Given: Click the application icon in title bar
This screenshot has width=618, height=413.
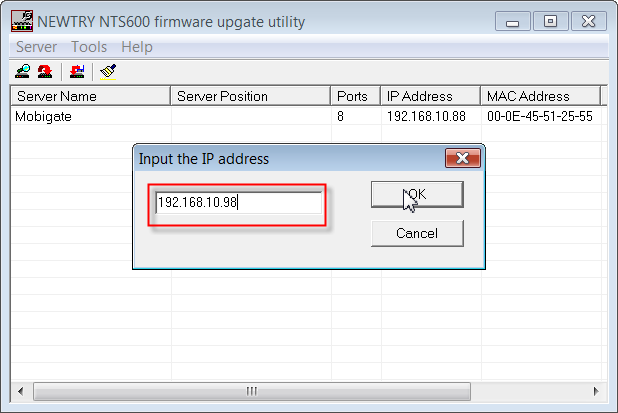Looking at the screenshot, I should pyautogui.click(x=21, y=21).
